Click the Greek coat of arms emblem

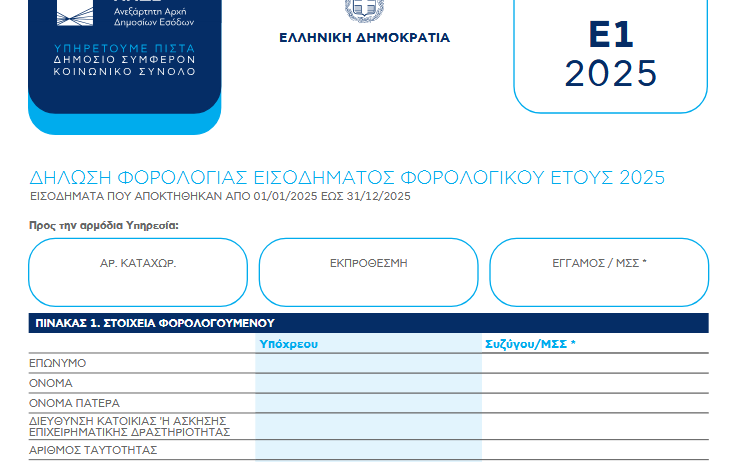coord(364,10)
